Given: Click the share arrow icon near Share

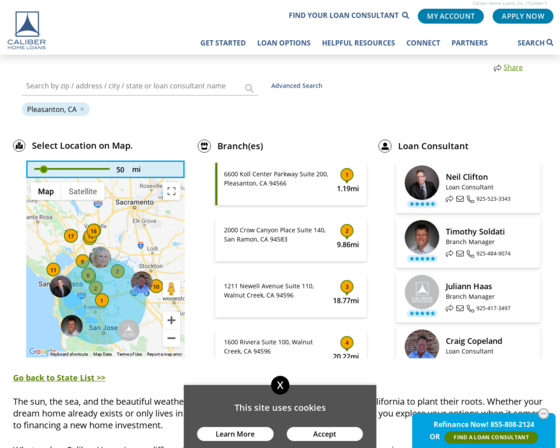Looking at the screenshot, I should (497, 68).
